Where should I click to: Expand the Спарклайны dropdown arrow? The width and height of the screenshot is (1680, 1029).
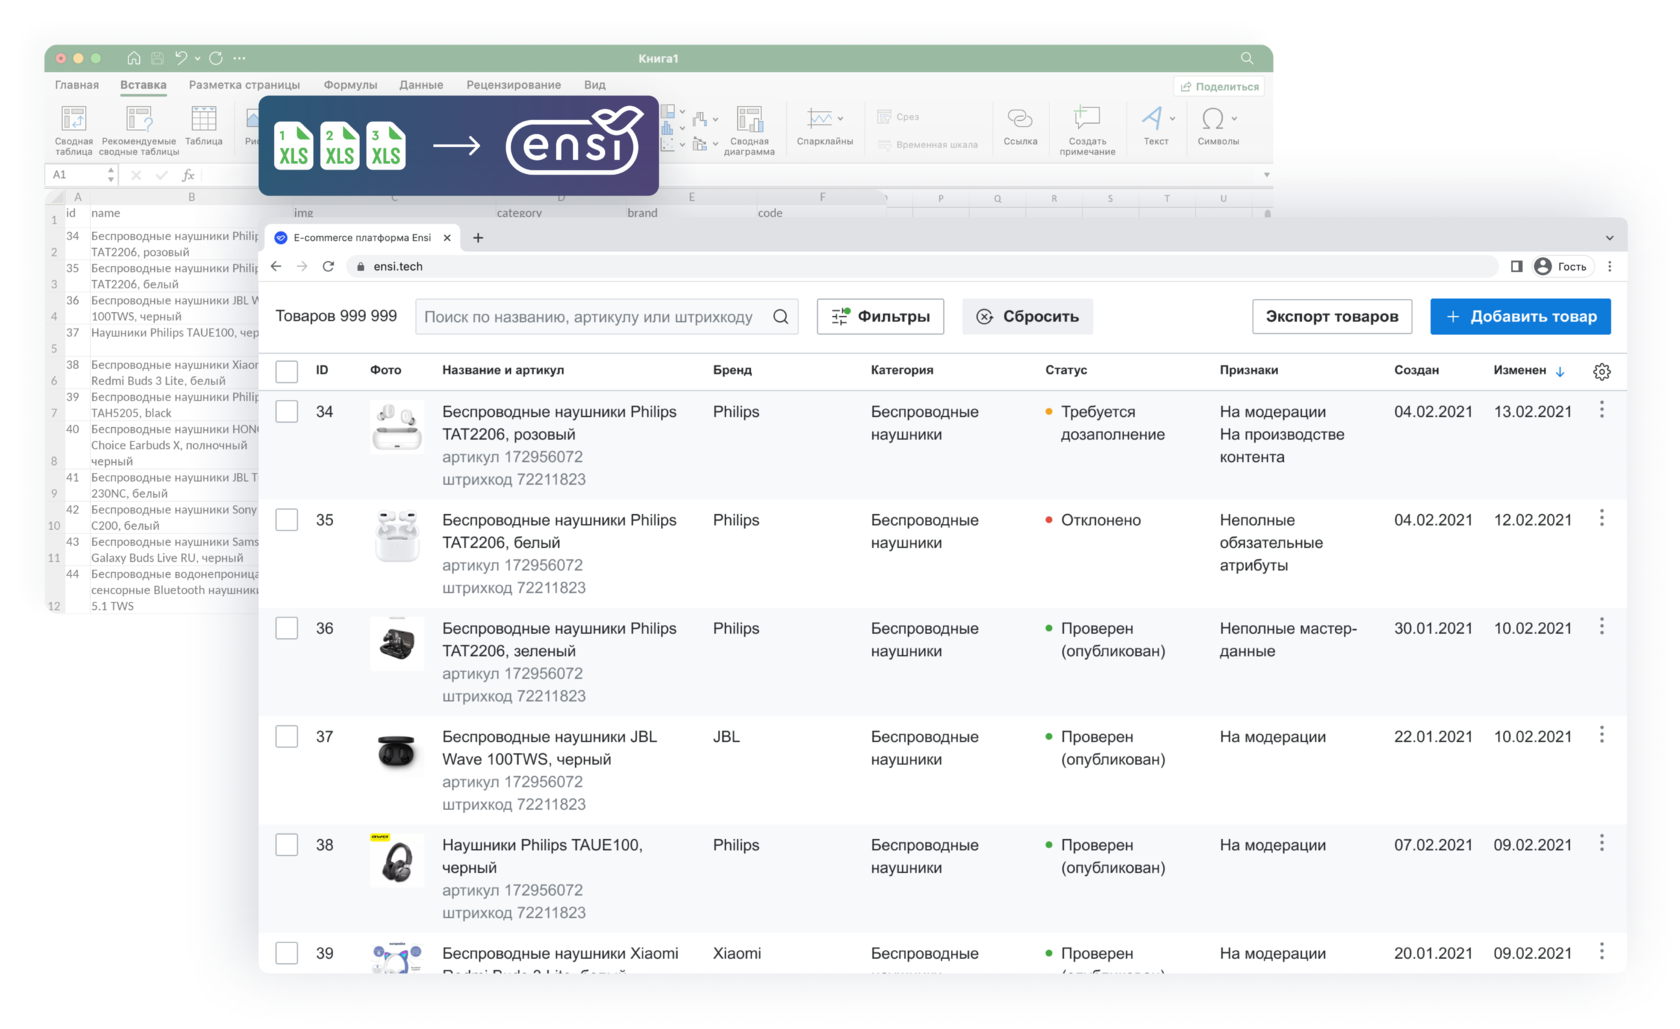tap(841, 119)
